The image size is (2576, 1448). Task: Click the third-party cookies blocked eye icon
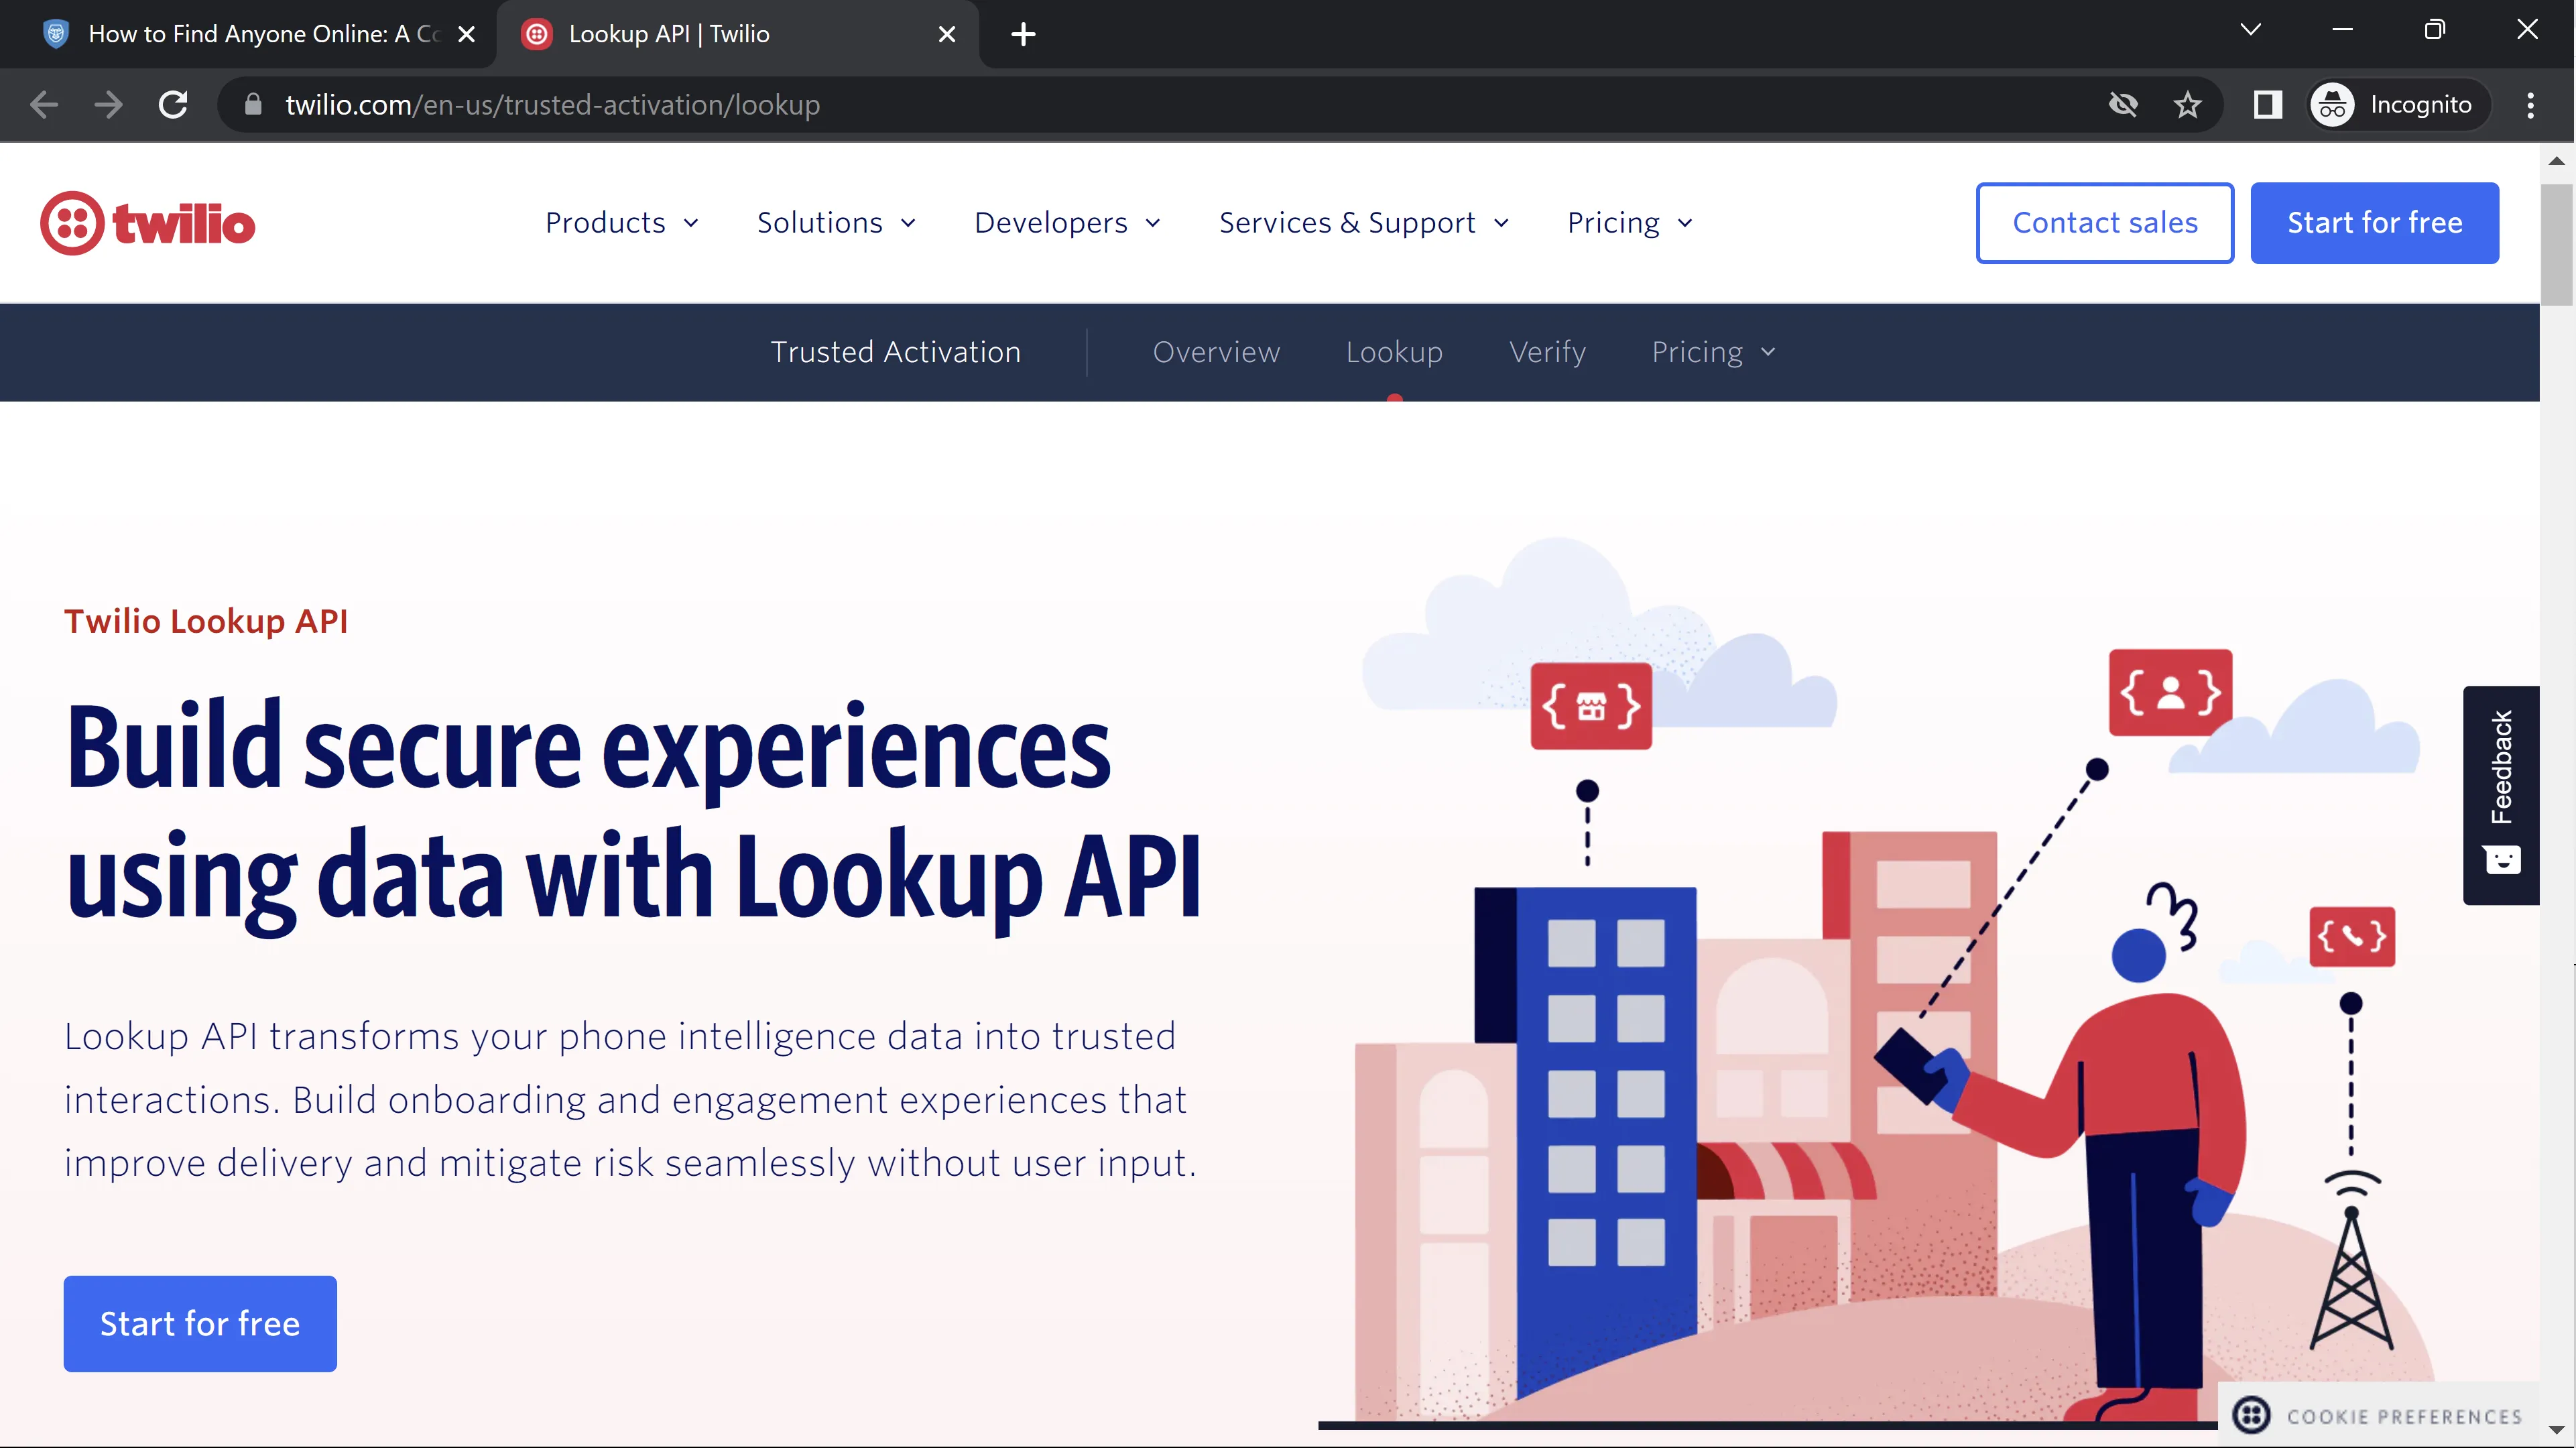click(x=2122, y=104)
